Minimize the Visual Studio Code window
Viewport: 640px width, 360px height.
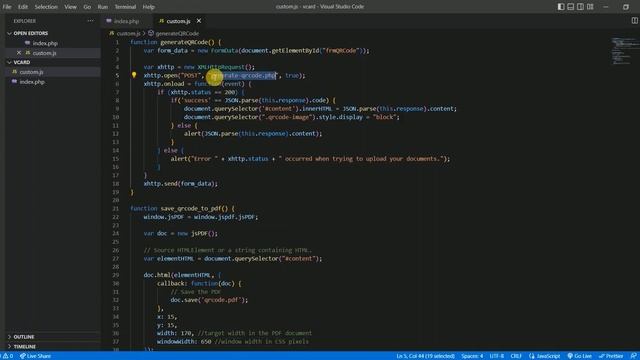coord(606,7)
